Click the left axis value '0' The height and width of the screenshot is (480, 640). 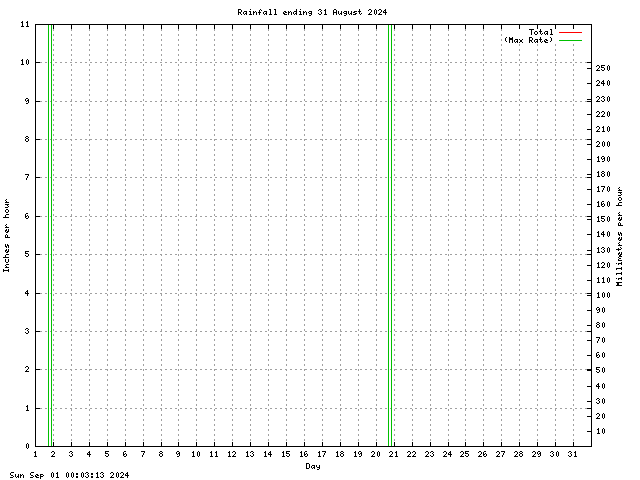(27, 446)
